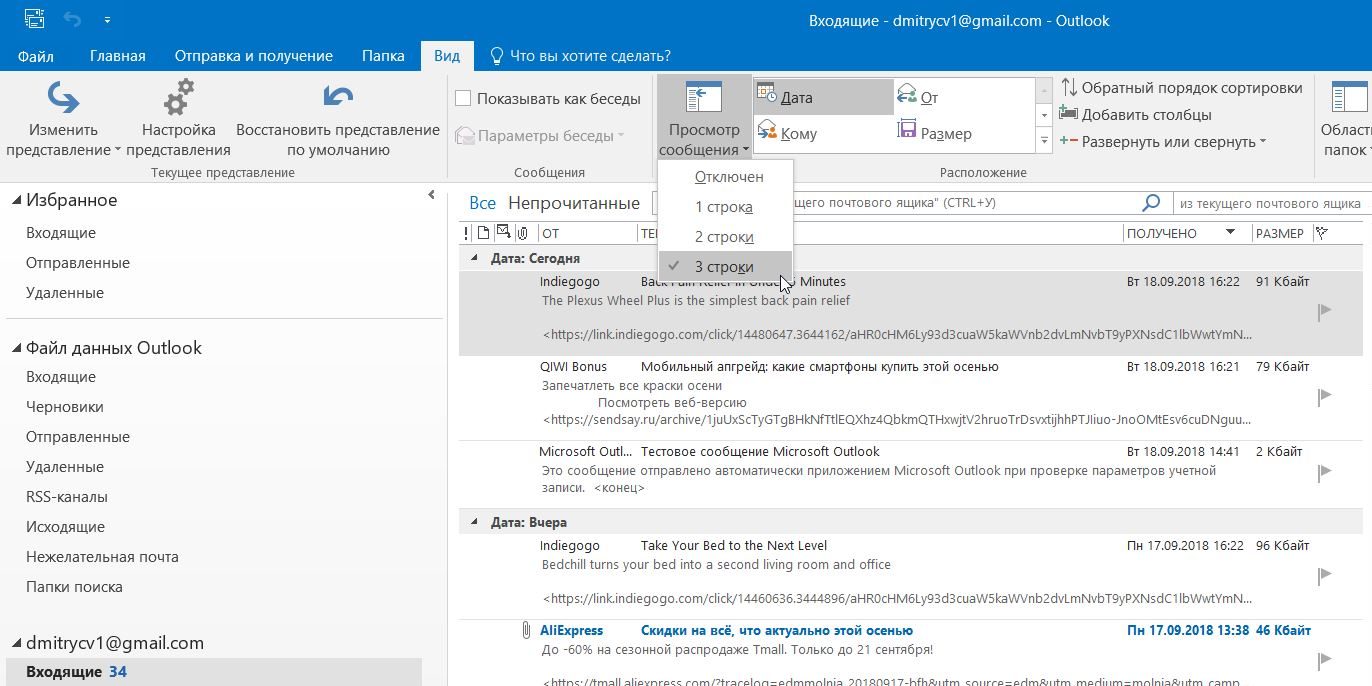Click the search magnifier icon
This screenshot has height=686, width=1372.
pyautogui.click(x=1152, y=203)
